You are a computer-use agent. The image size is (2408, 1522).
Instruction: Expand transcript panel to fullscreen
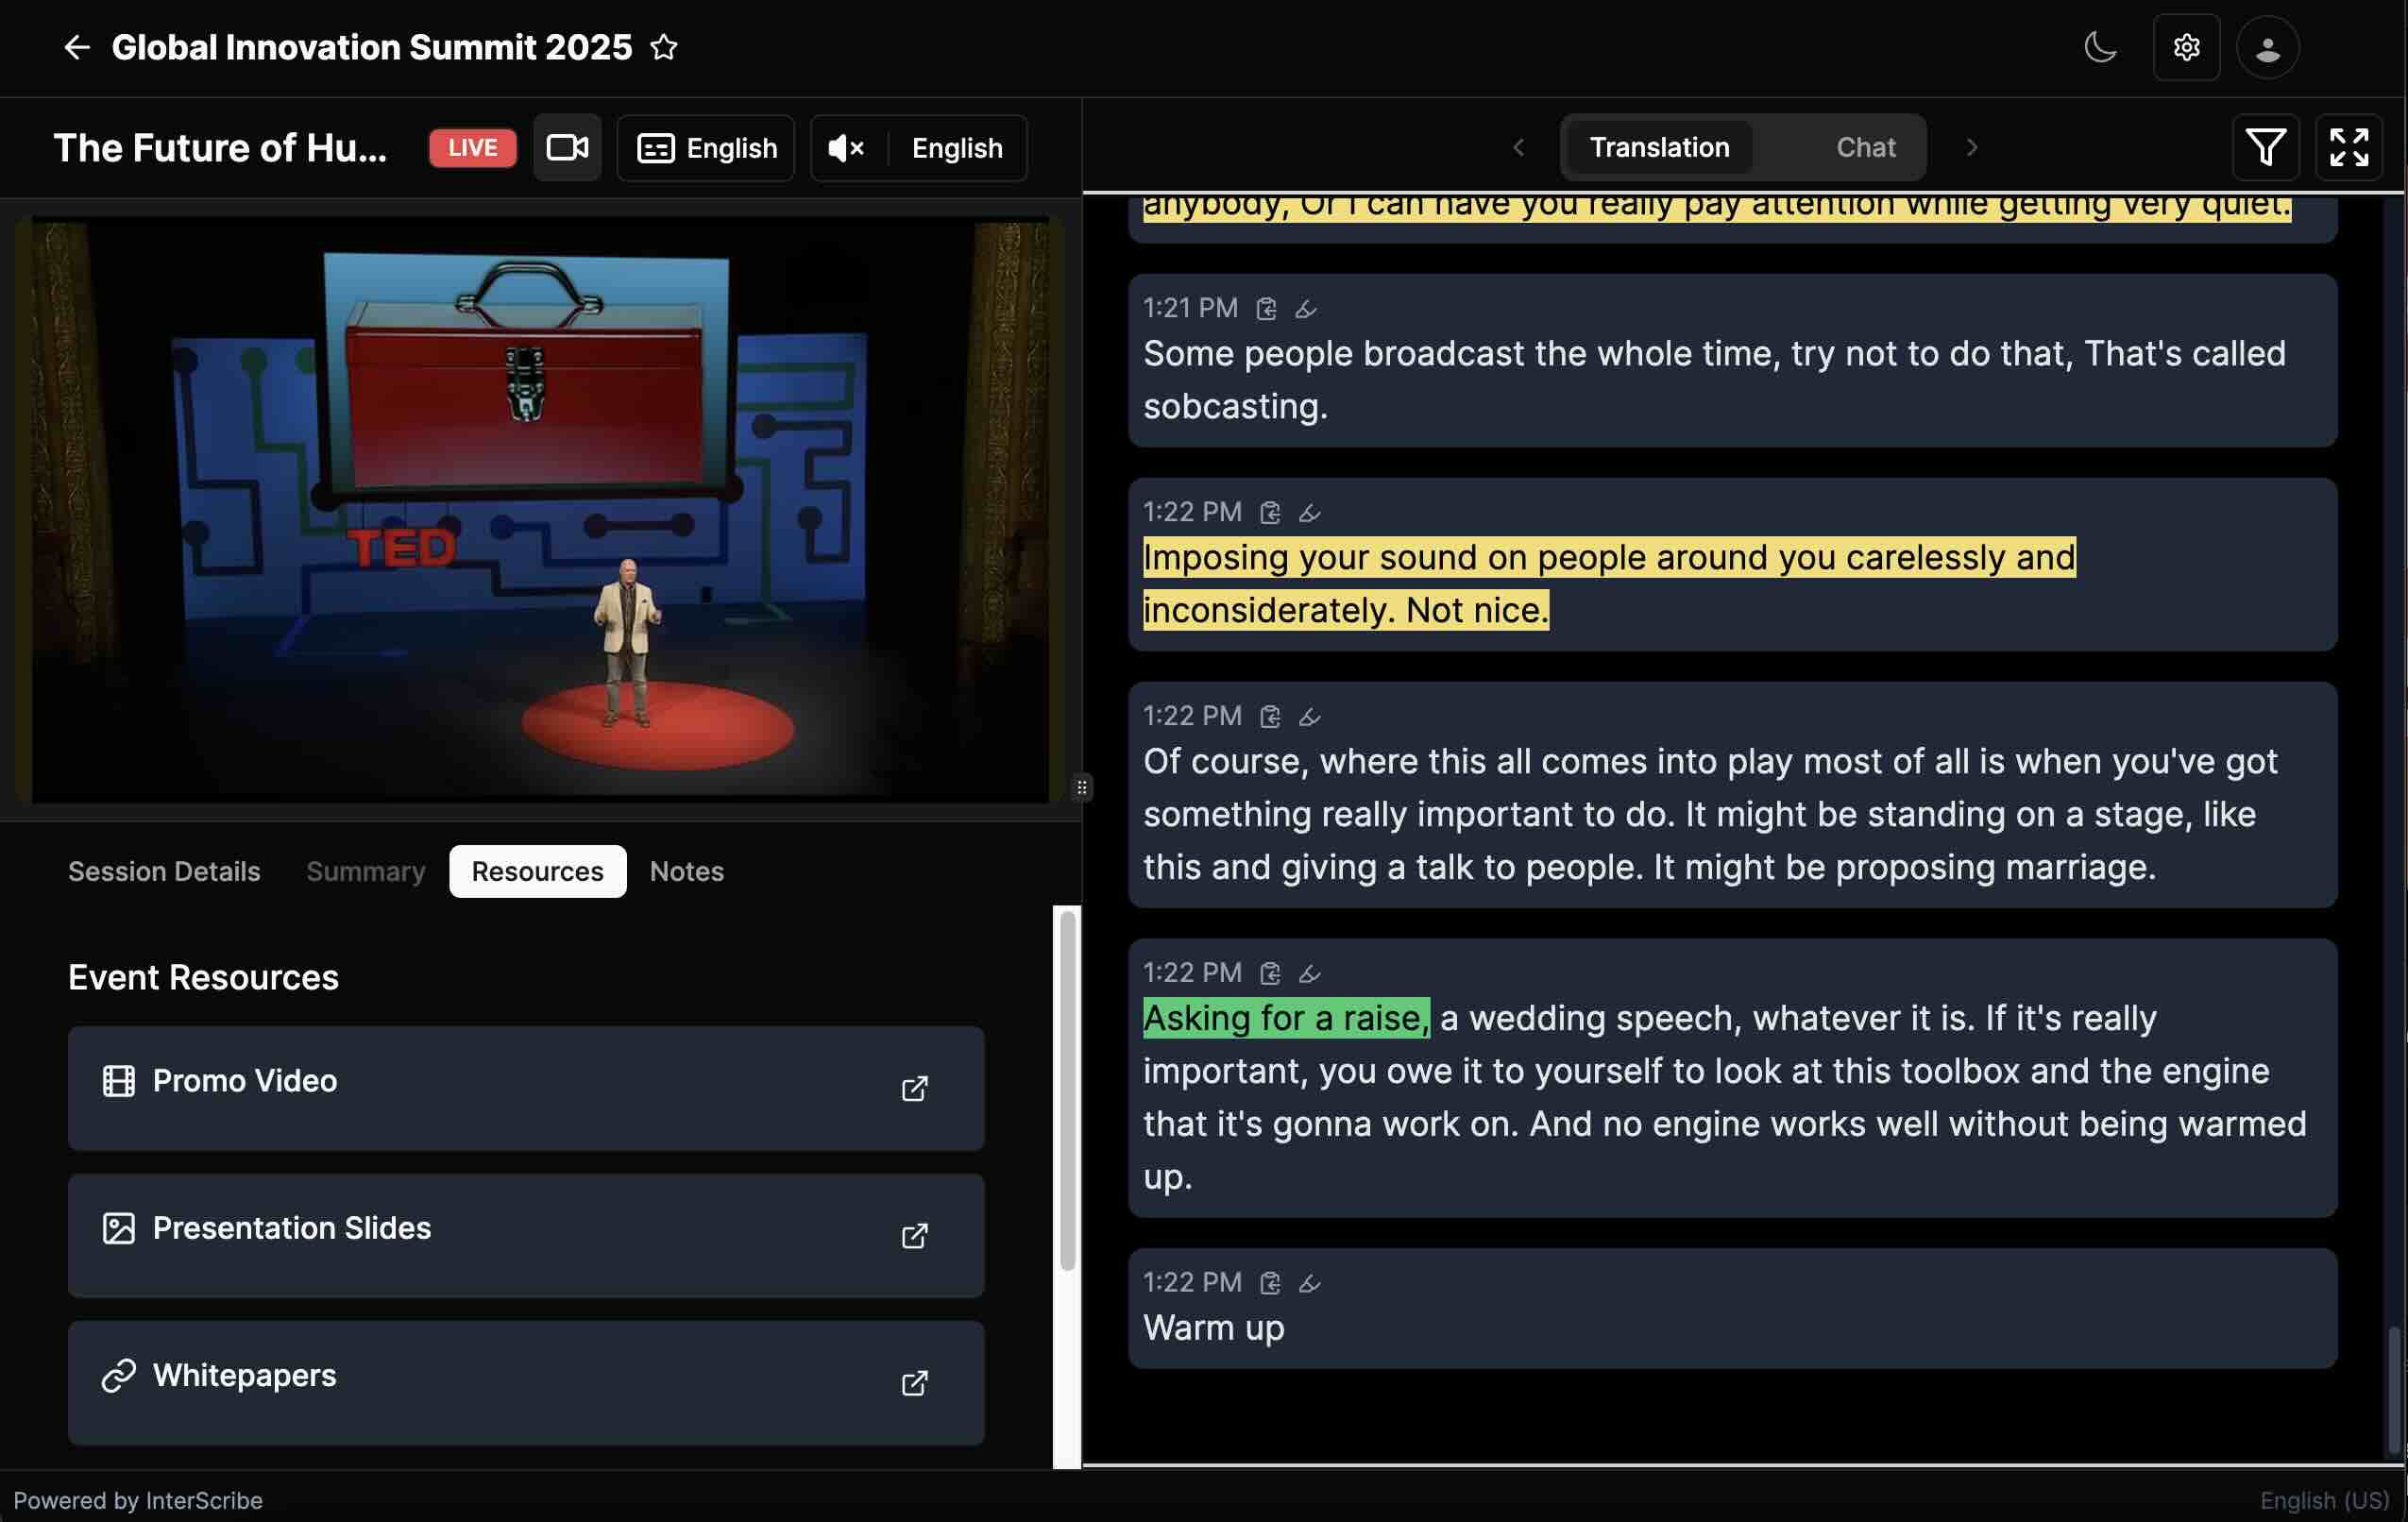pyautogui.click(x=2348, y=148)
